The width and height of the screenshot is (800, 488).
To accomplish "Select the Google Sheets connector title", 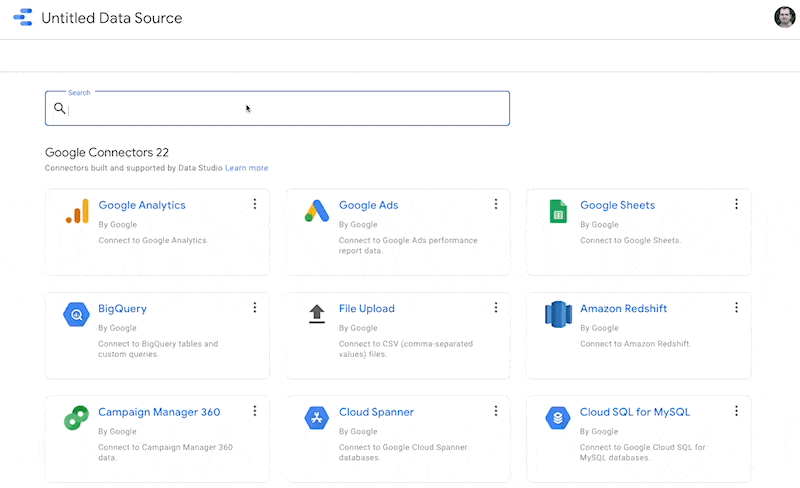I will click(x=617, y=205).
